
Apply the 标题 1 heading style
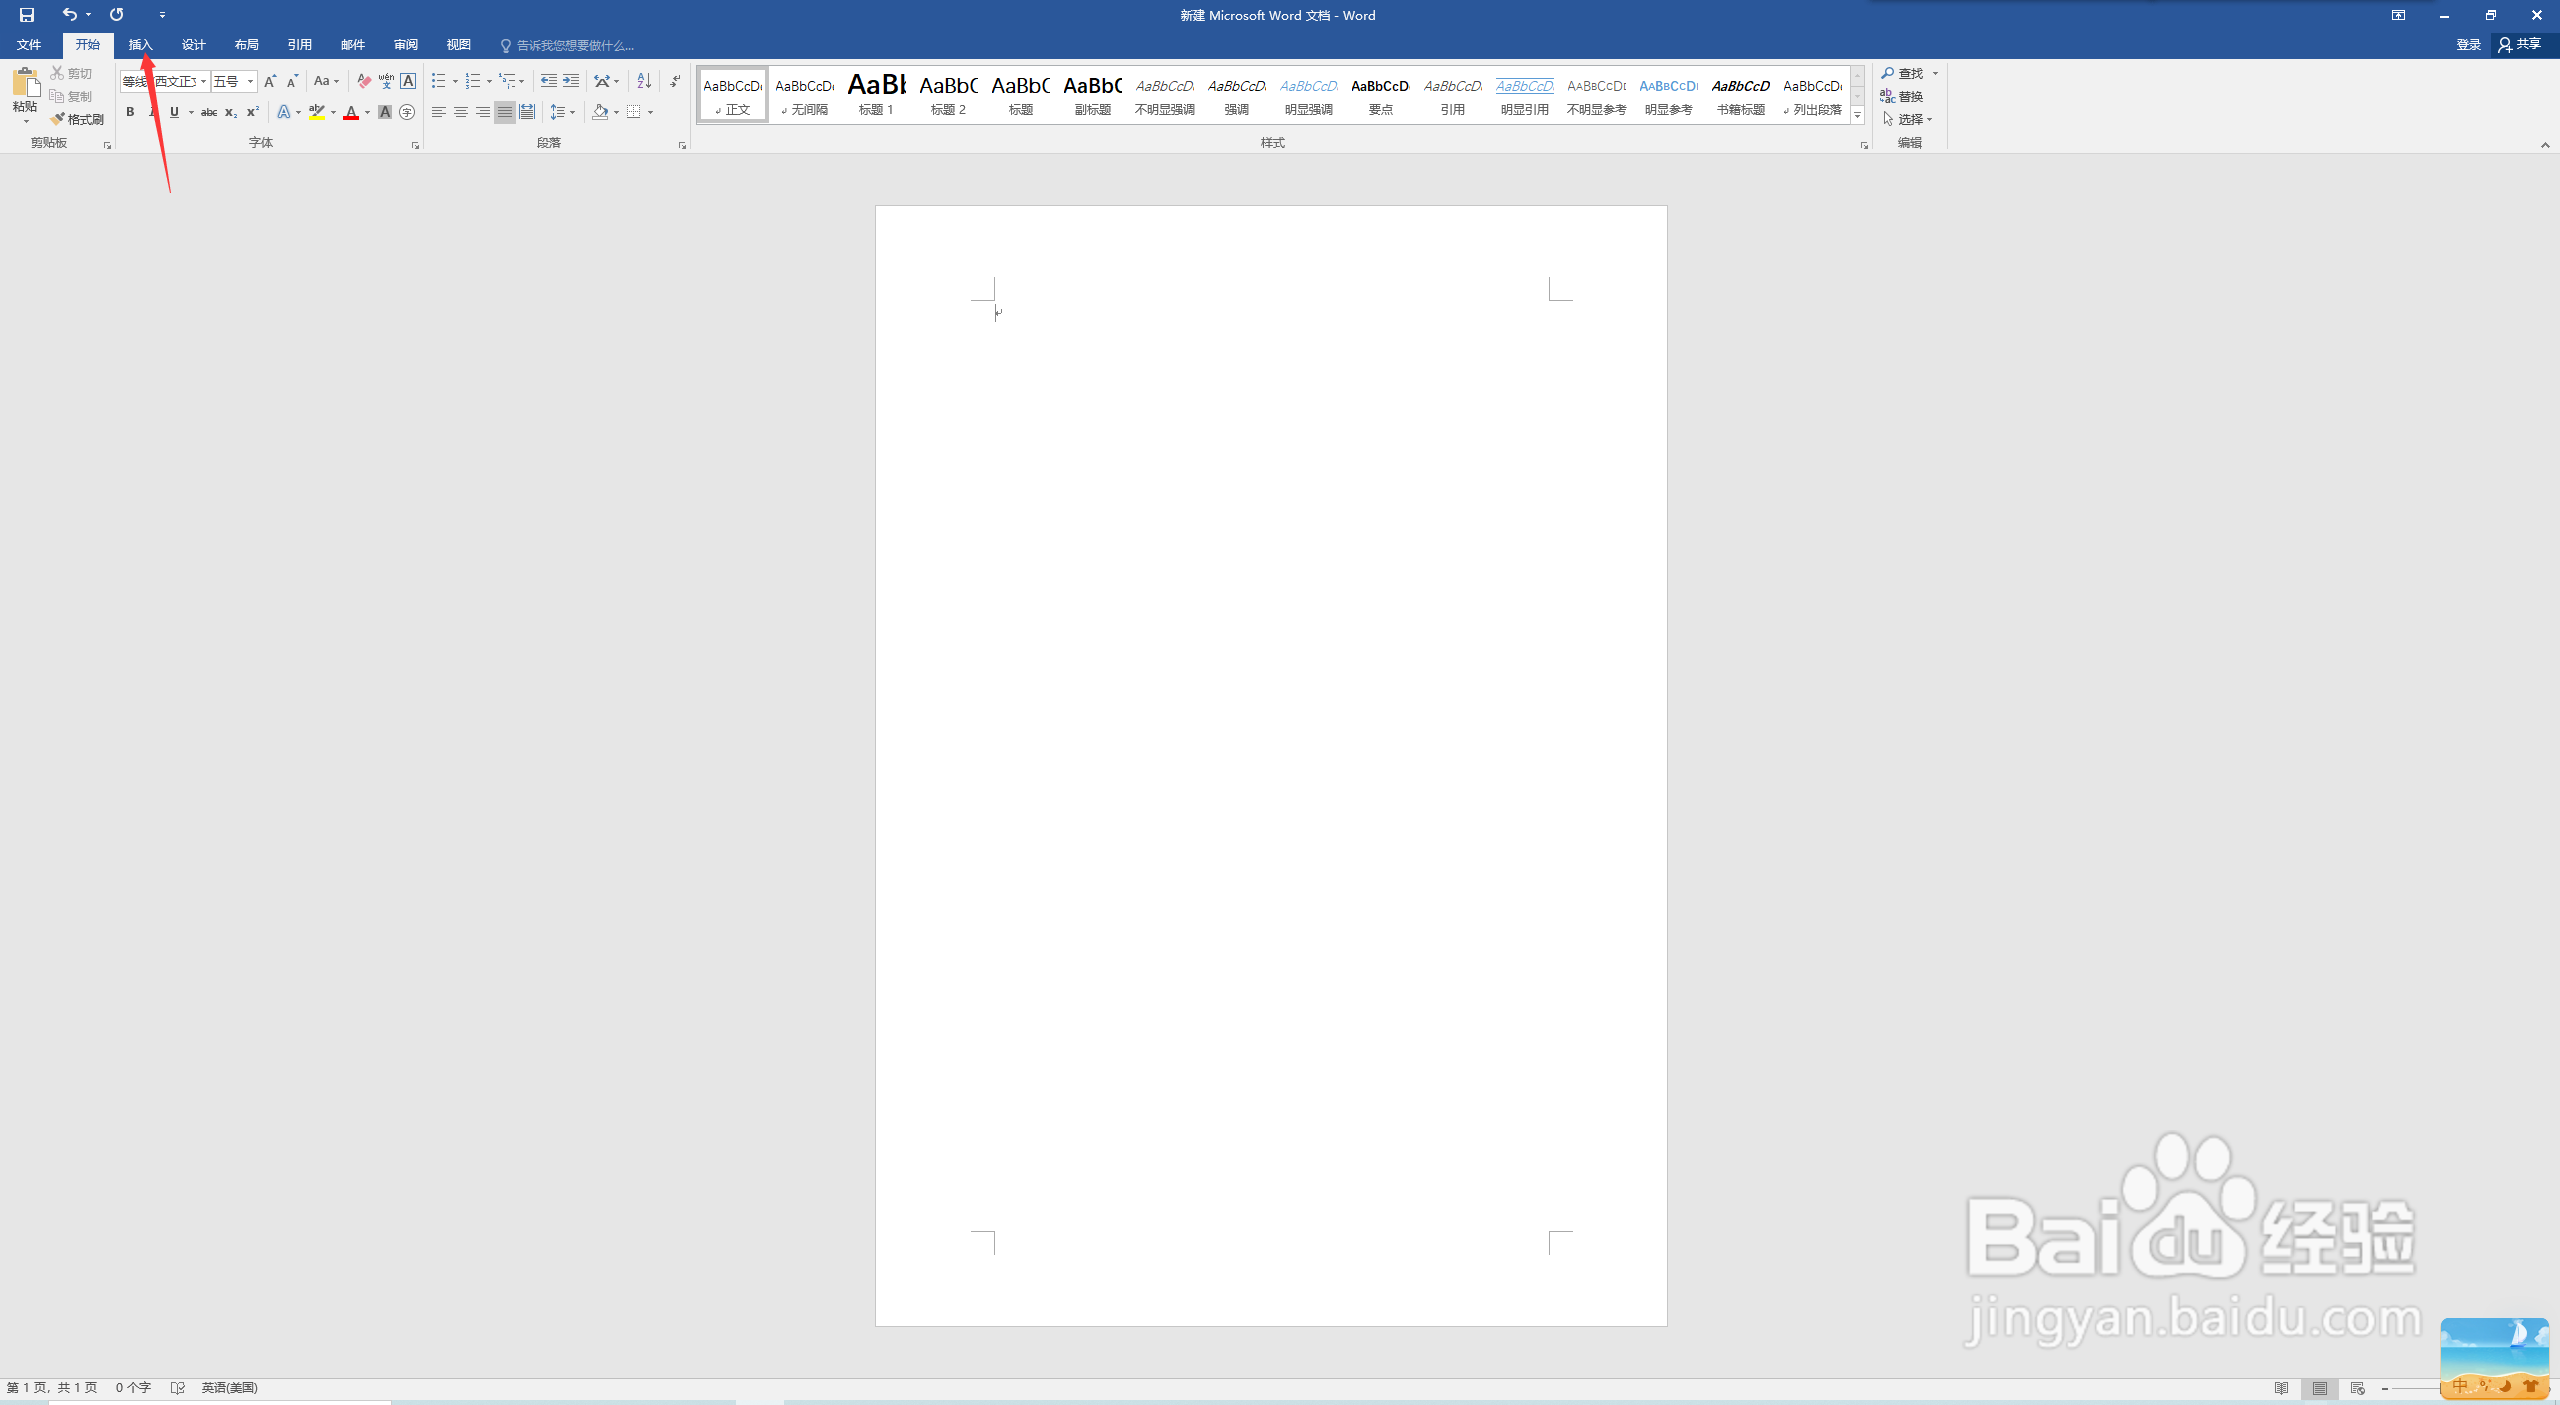pos(876,95)
